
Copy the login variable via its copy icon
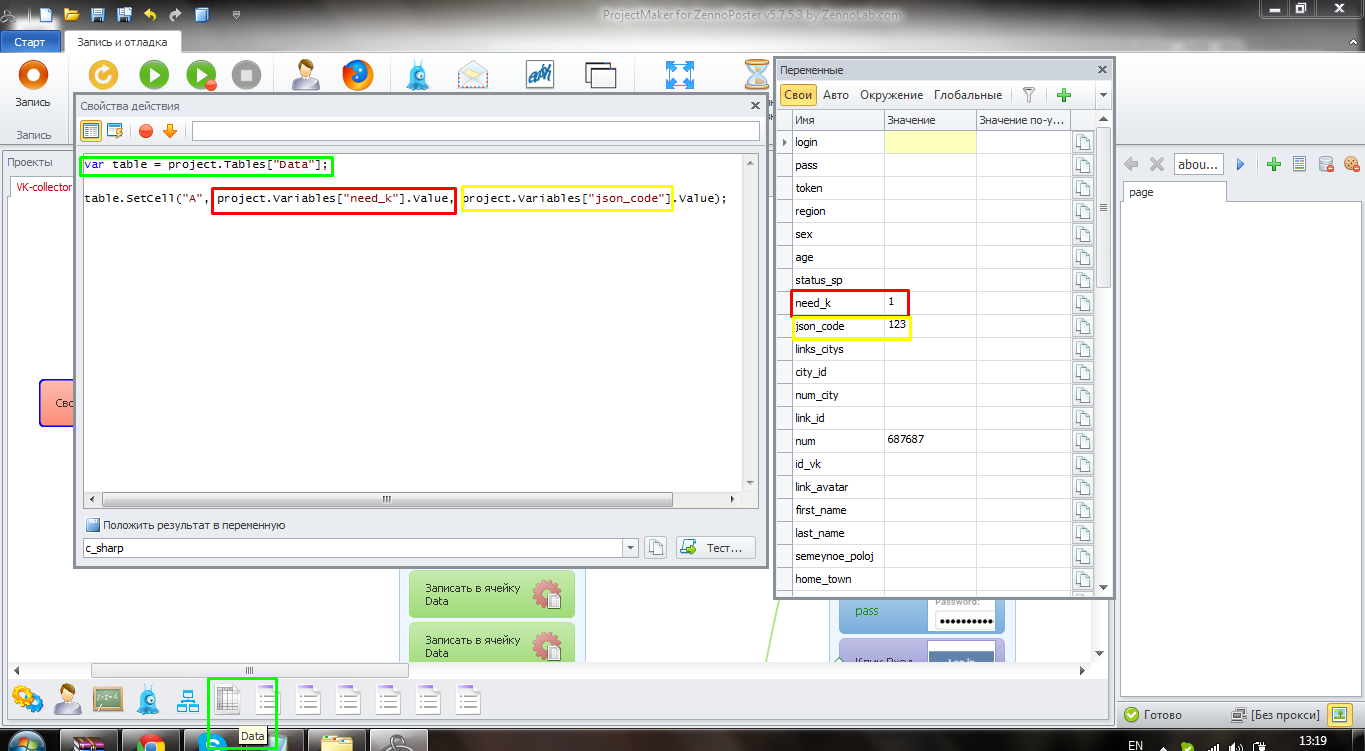1082,142
